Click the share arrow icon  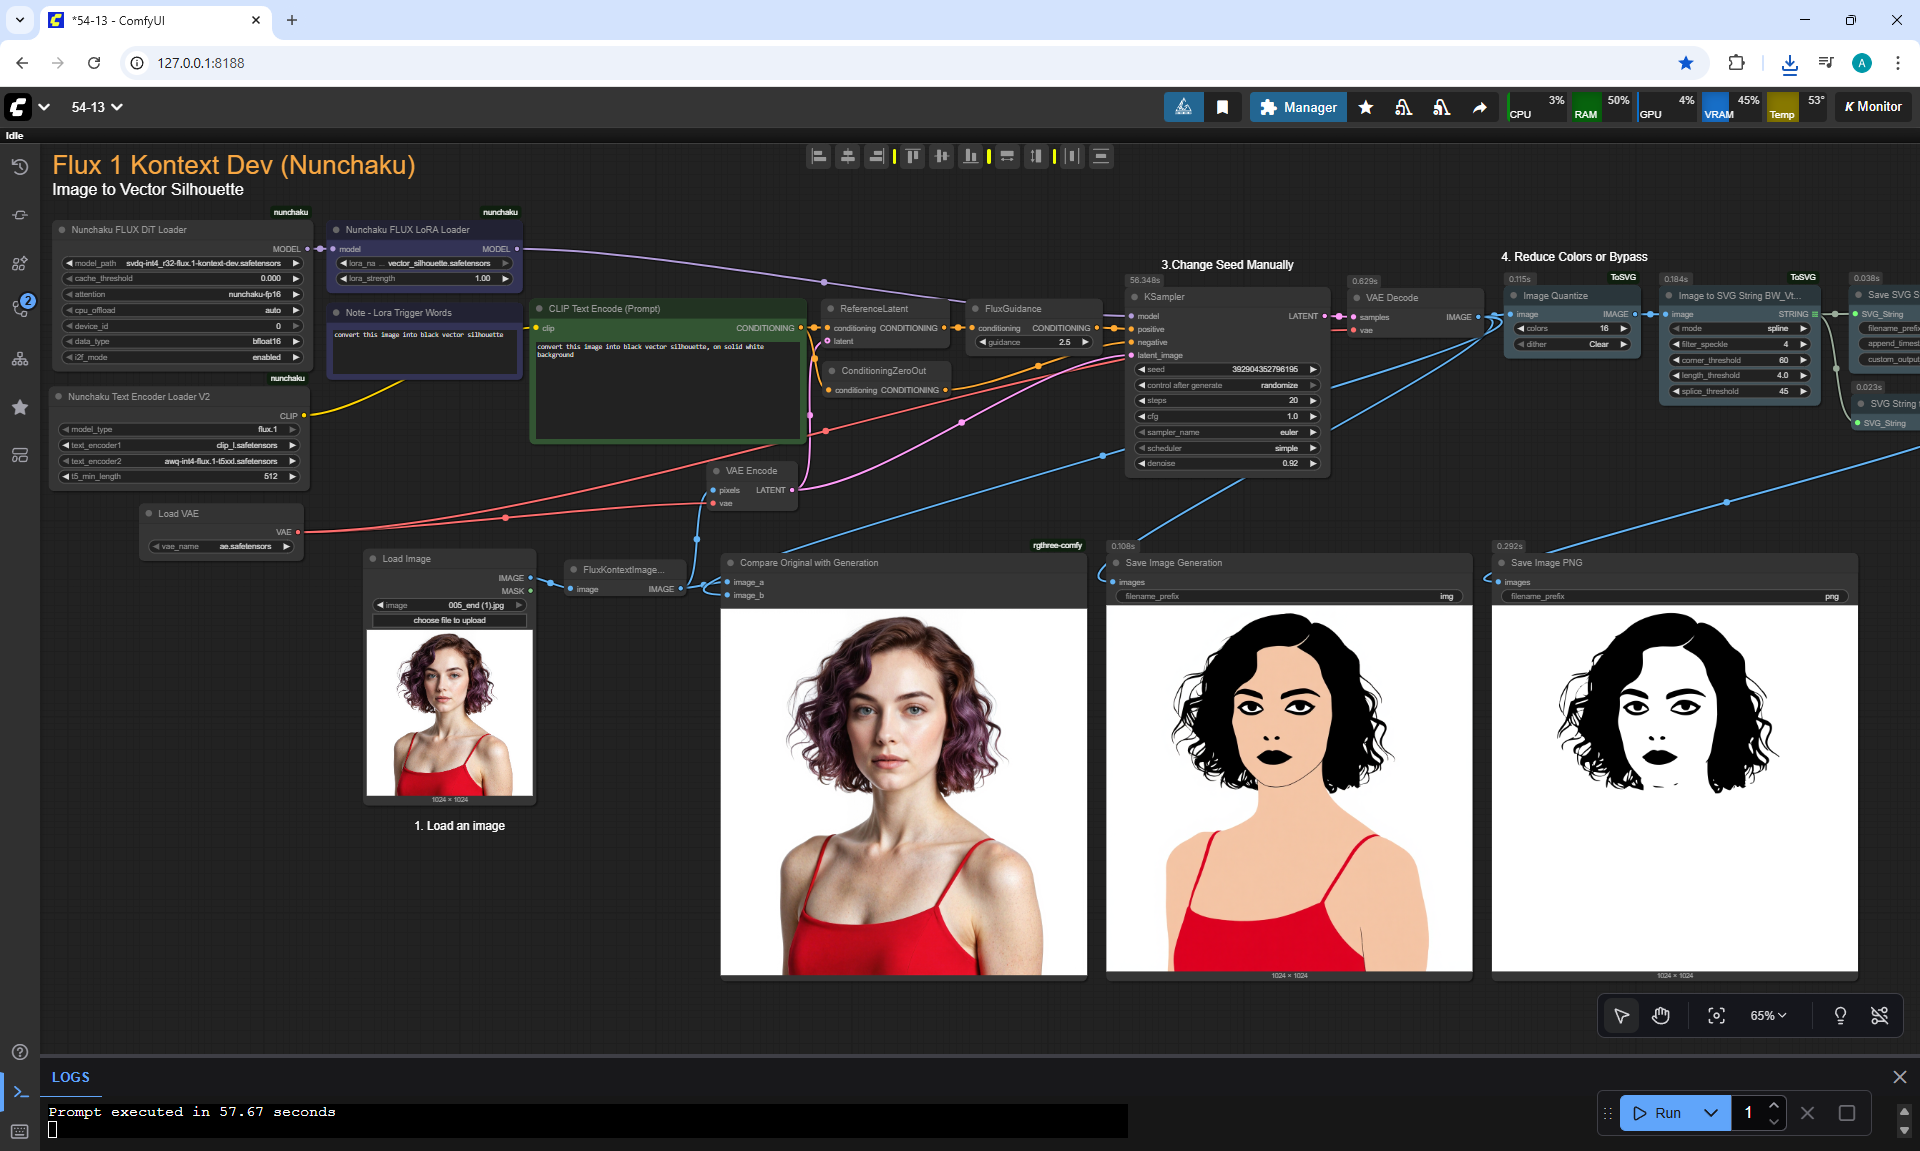tap(1479, 107)
